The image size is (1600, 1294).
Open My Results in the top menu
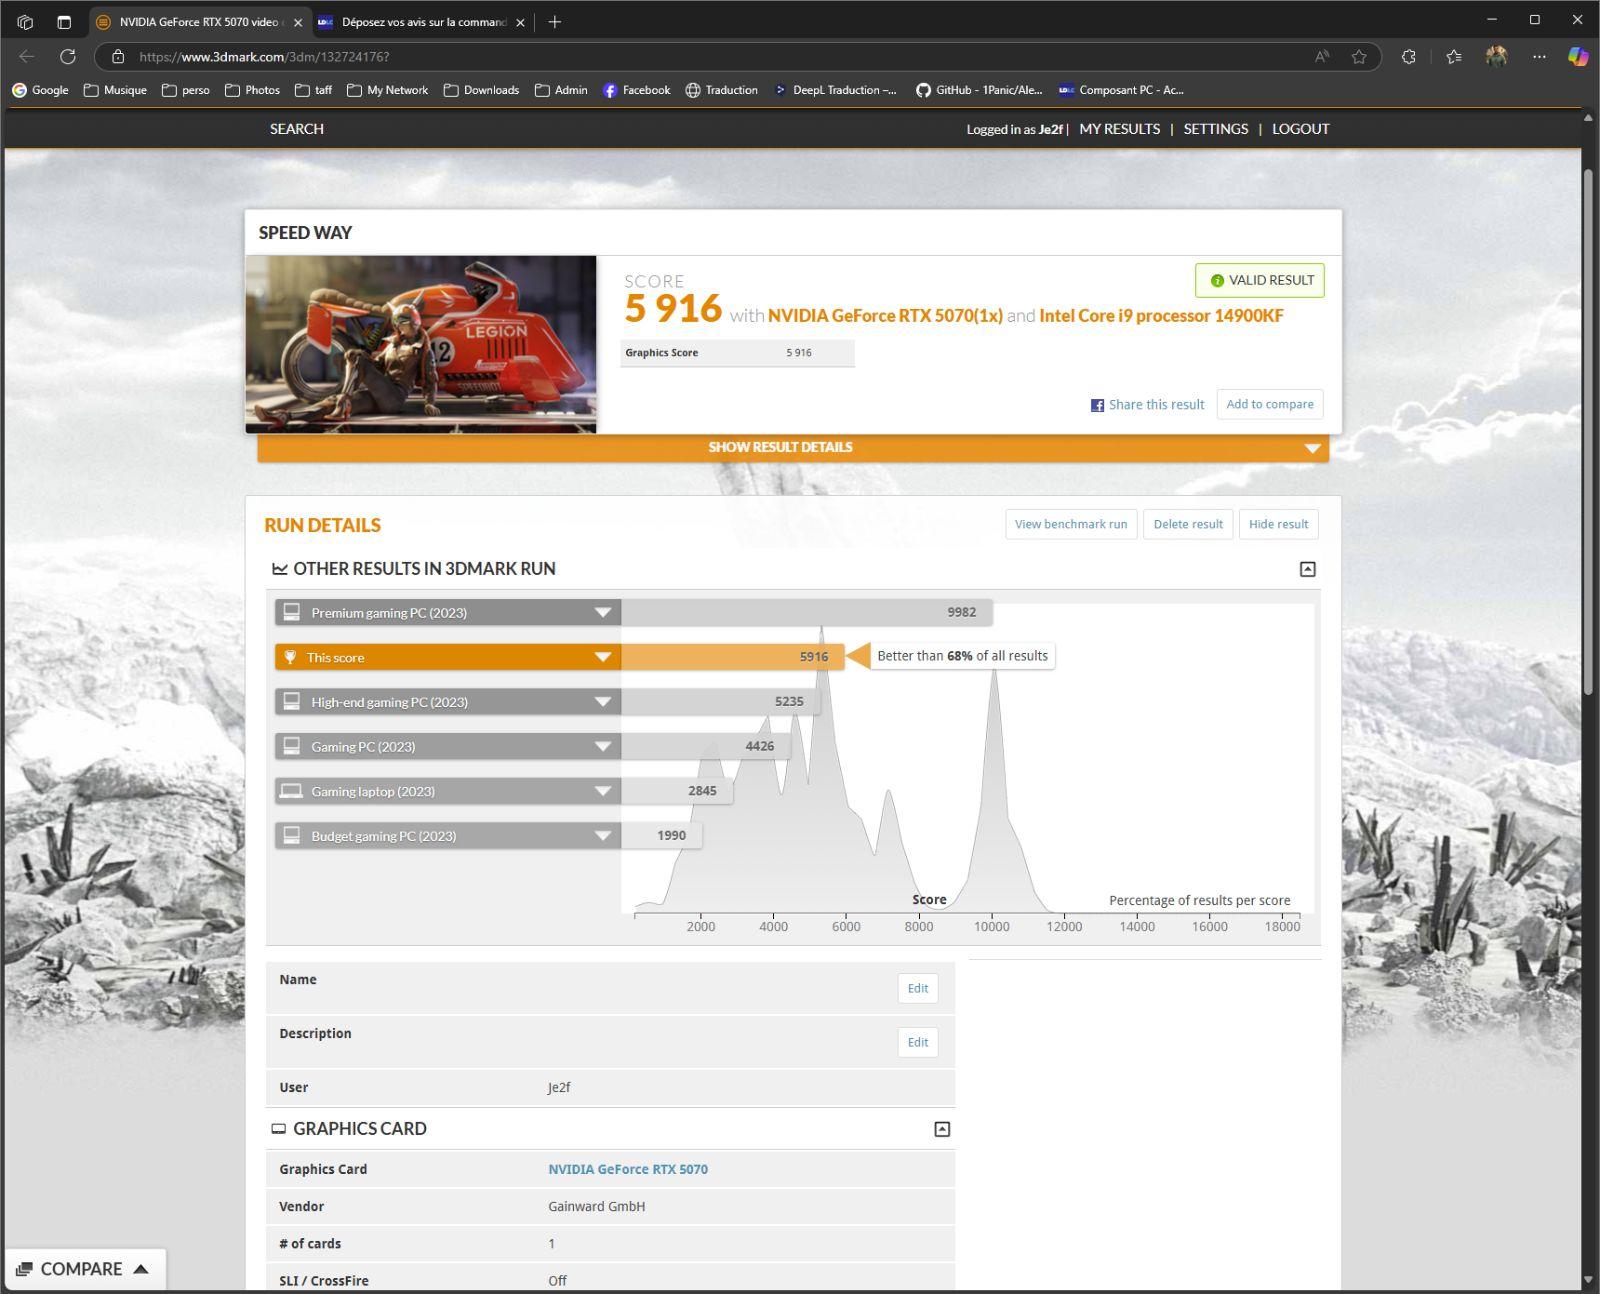1119,129
